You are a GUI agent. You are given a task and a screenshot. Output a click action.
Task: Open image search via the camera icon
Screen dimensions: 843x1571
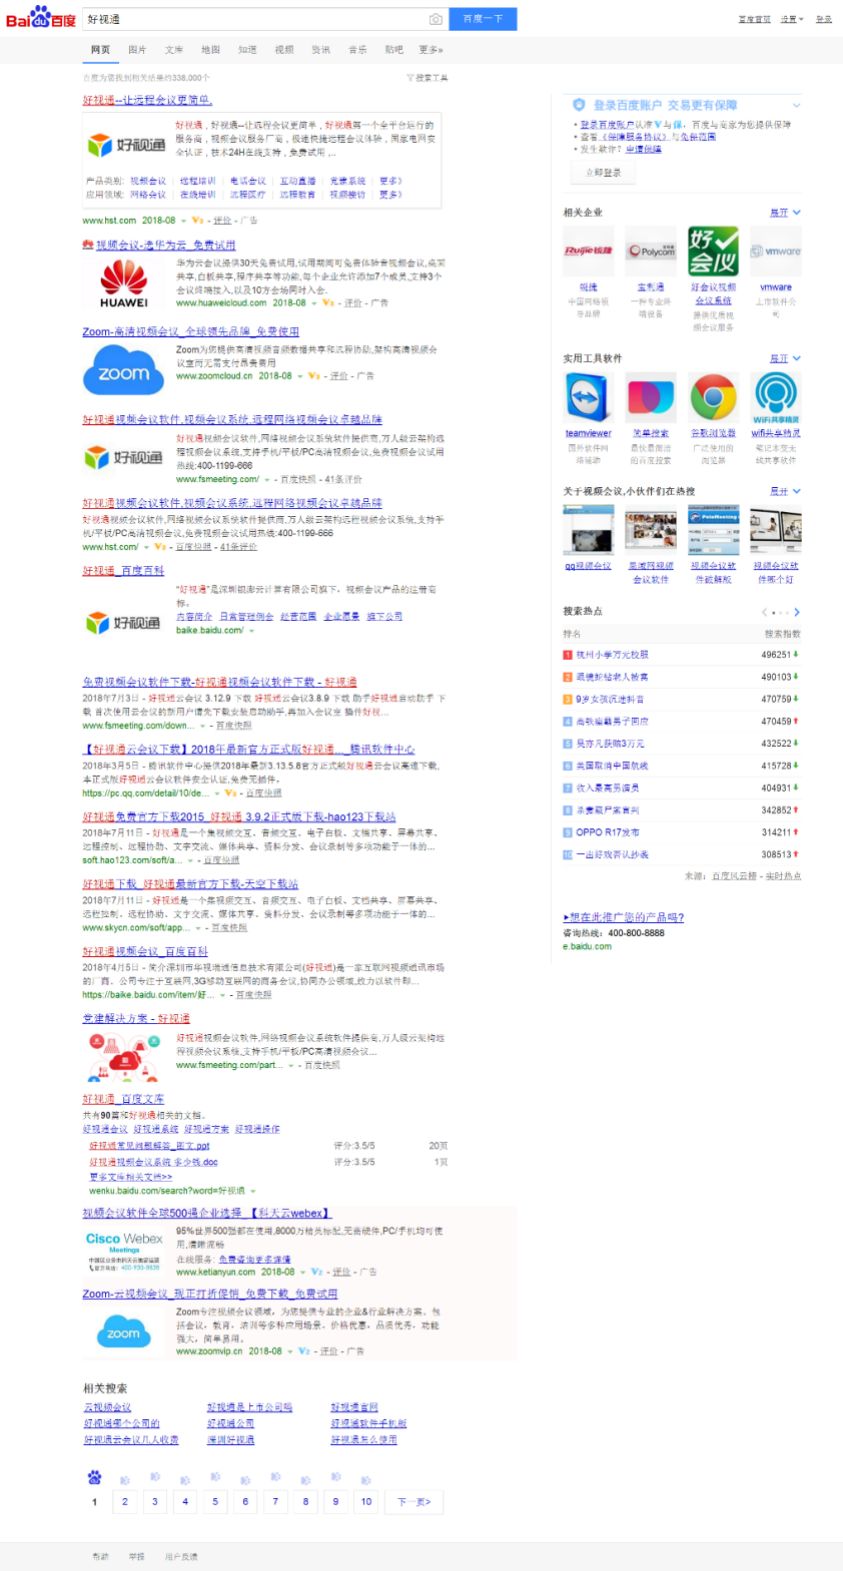(435, 19)
